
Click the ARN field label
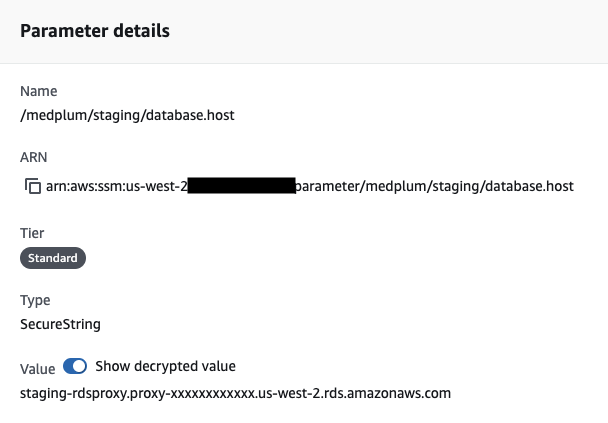click(34, 157)
